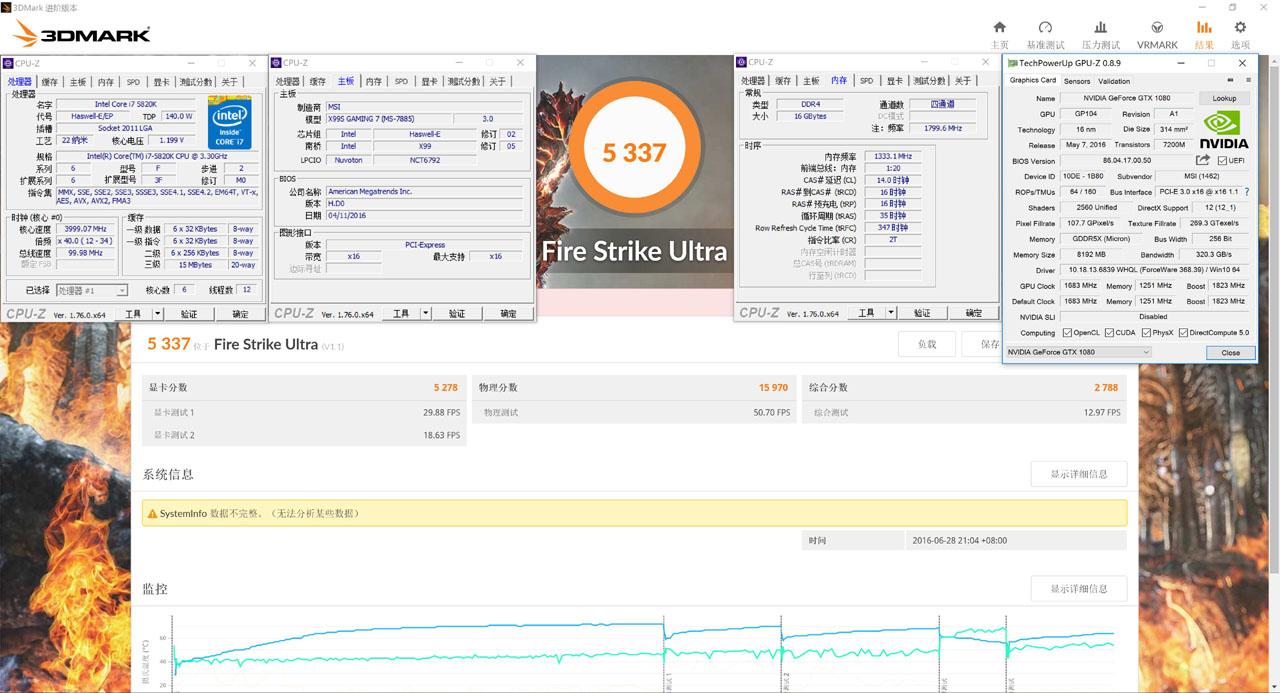The width and height of the screenshot is (1280, 693).
Task: Click the 显卡测试 2 result 18.63 FPS
Action: pos(441,435)
